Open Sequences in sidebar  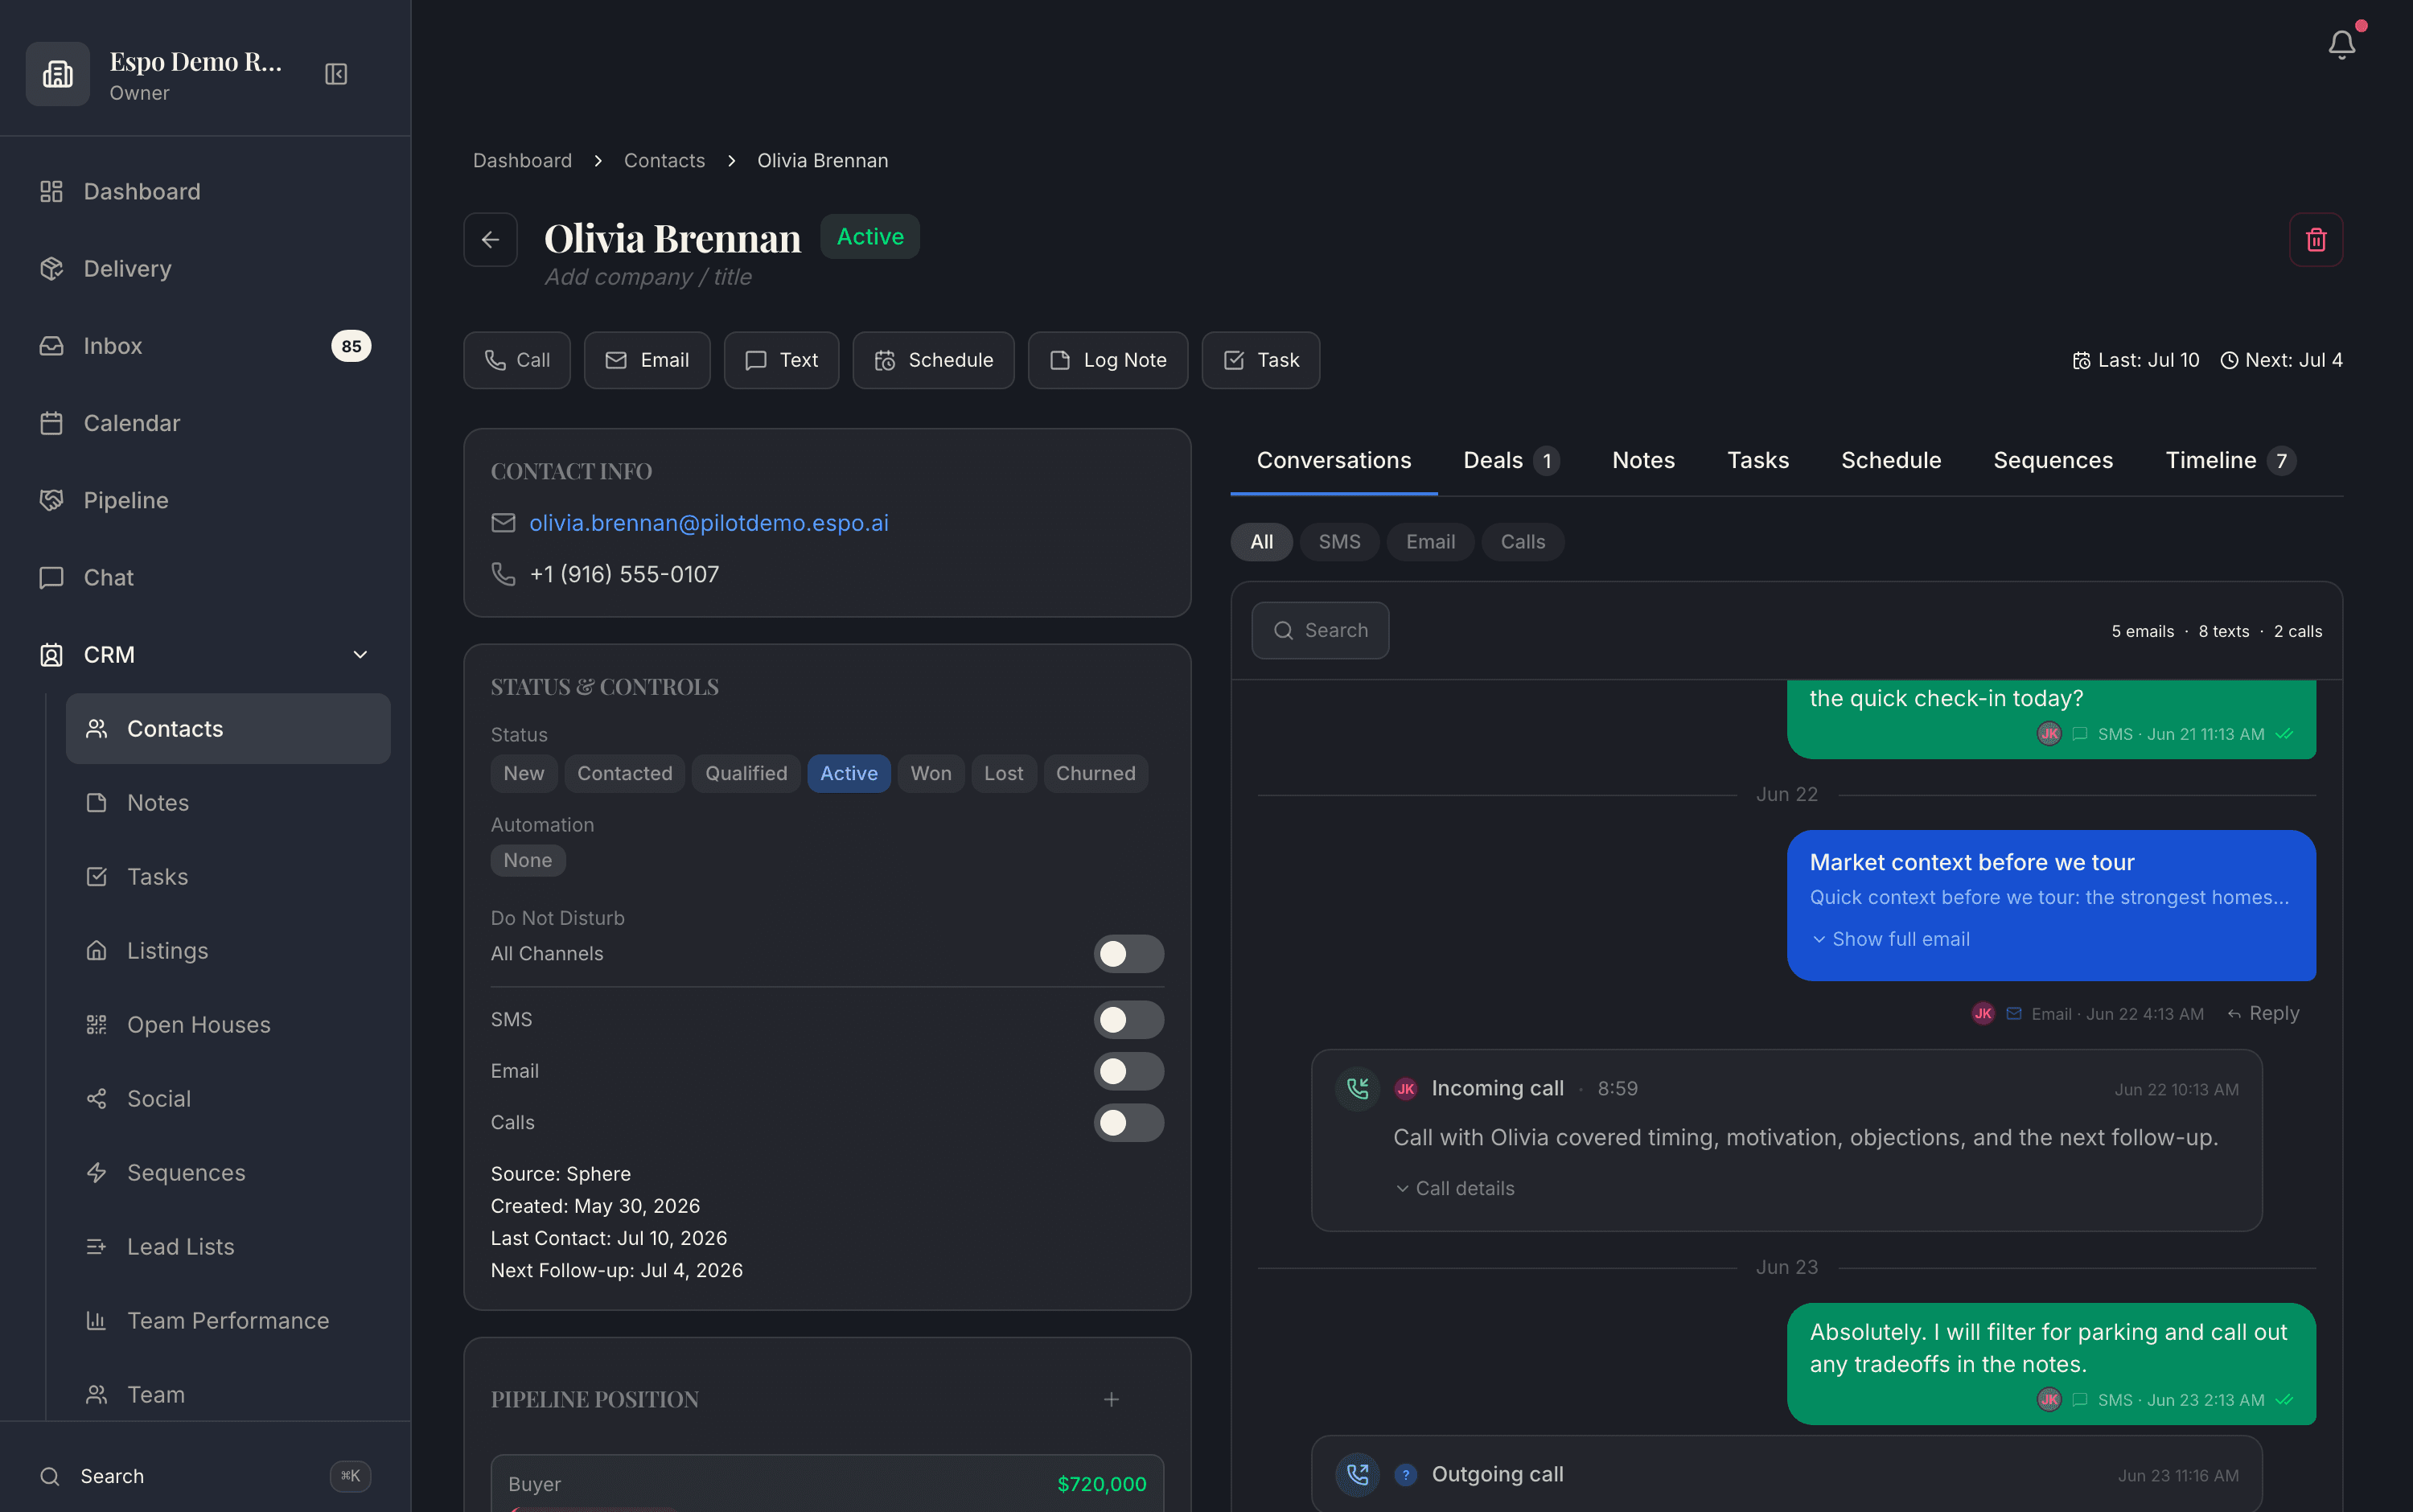click(x=228, y=1172)
